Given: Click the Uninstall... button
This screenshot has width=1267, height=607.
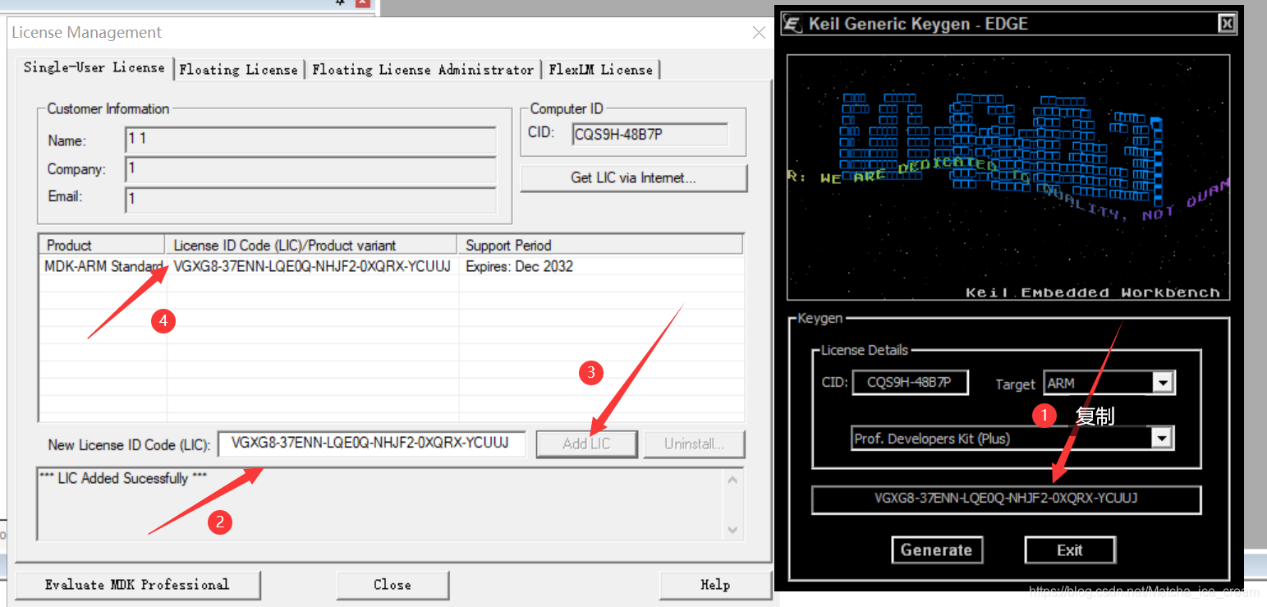Looking at the screenshot, I should [692, 444].
